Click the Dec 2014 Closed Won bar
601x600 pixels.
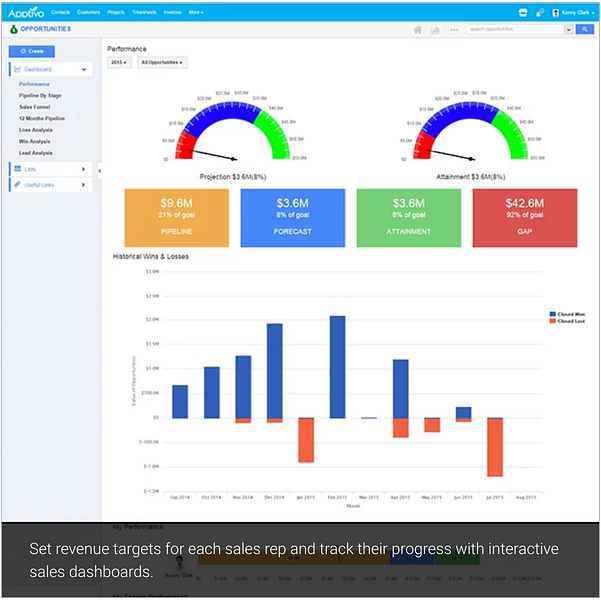[x=274, y=371]
